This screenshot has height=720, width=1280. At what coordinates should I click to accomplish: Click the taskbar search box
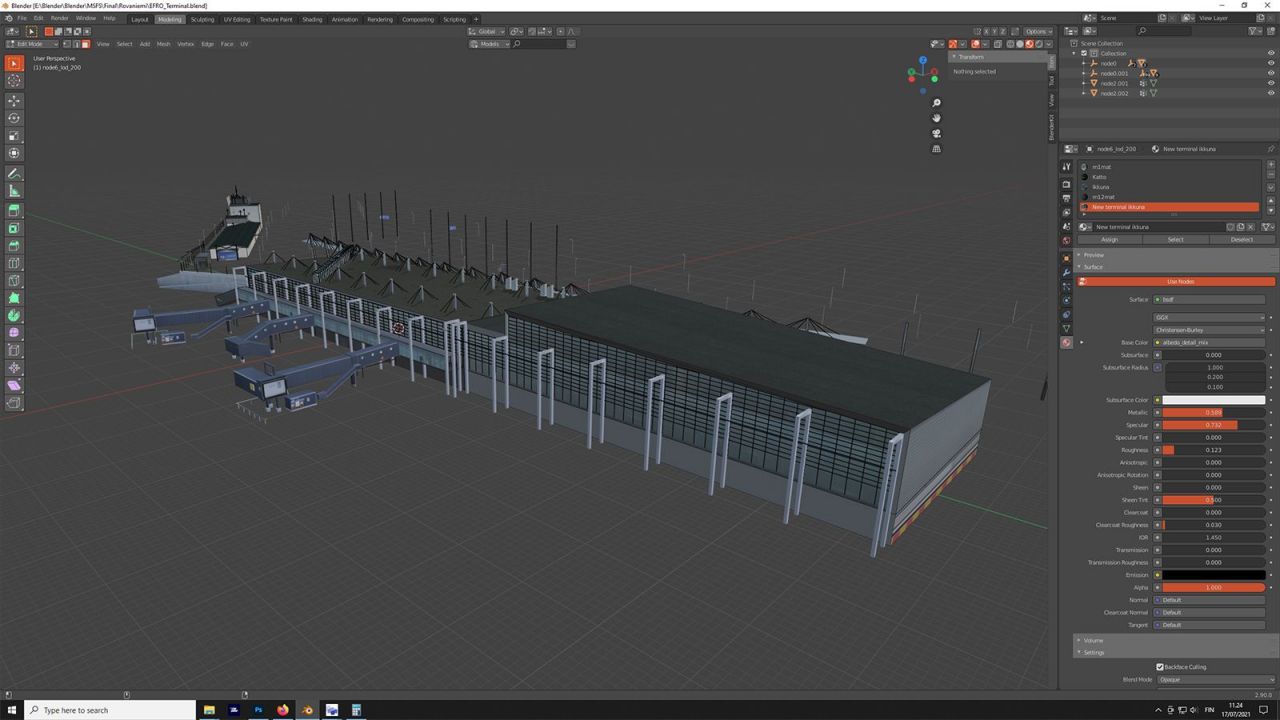(110, 710)
